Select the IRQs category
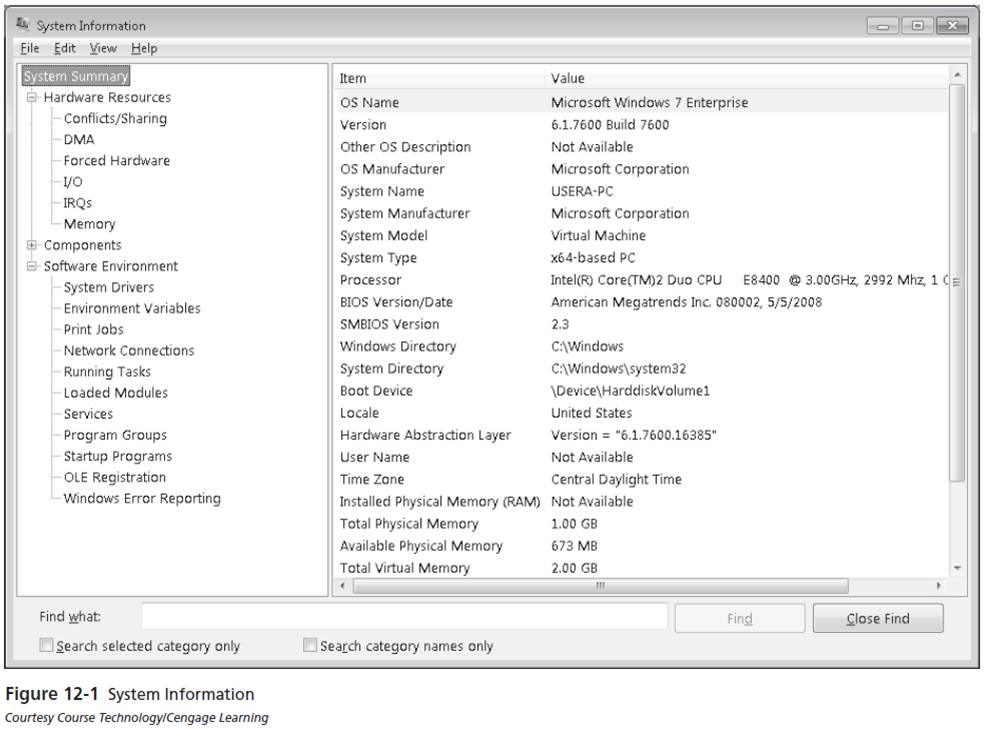The width and height of the screenshot is (984, 729). tap(78, 203)
